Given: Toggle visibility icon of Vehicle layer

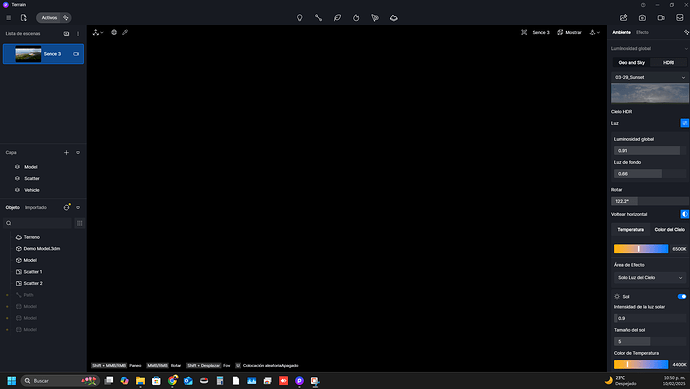Looking at the screenshot, I should click(x=17, y=190).
